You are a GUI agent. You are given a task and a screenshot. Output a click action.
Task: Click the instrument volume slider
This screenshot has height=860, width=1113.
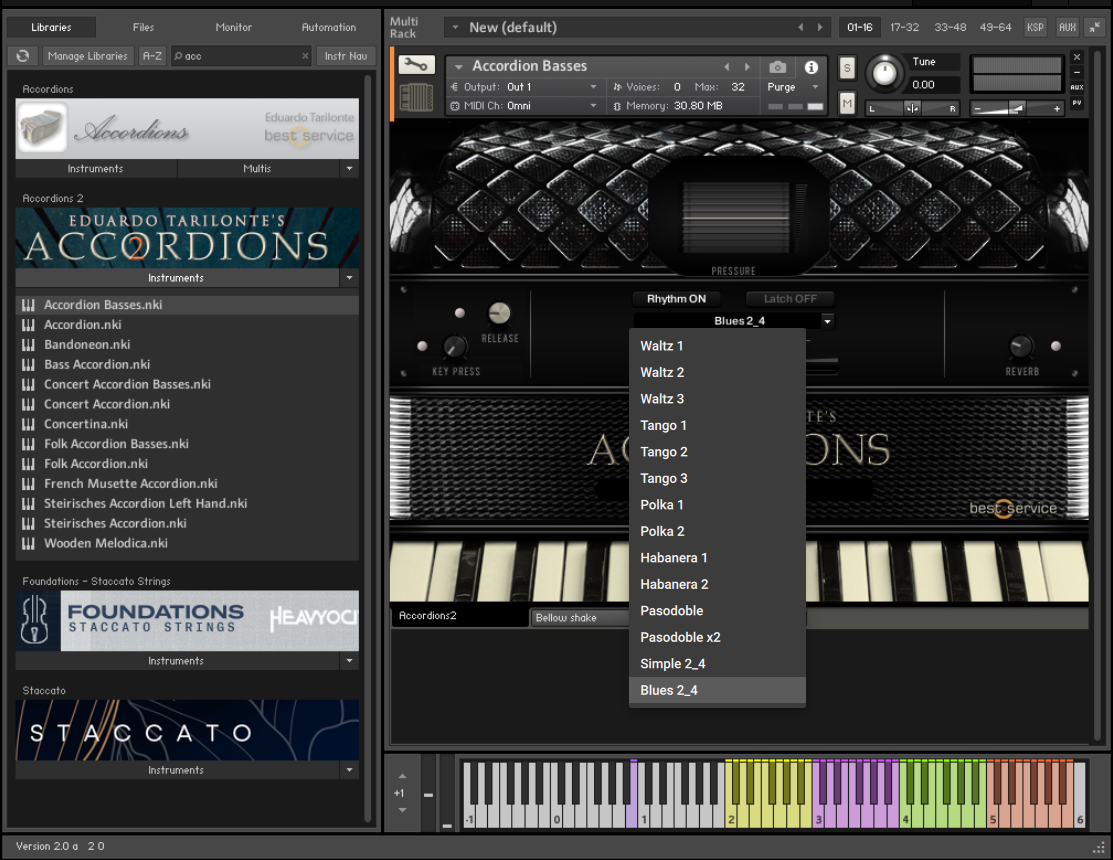(1016, 108)
